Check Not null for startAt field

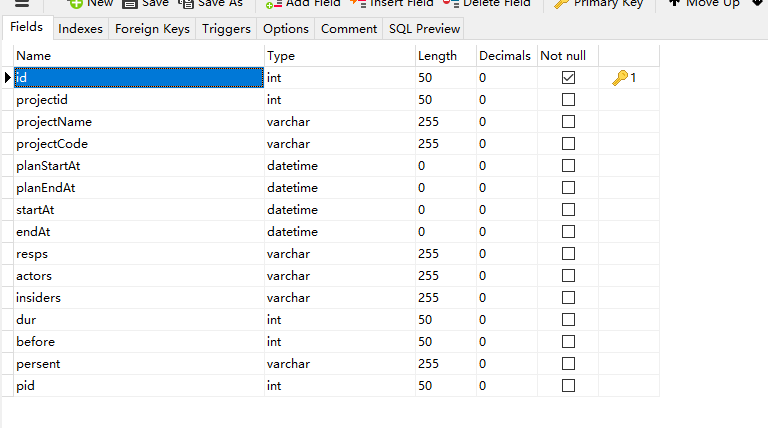pyautogui.click(x=568, y=210)
